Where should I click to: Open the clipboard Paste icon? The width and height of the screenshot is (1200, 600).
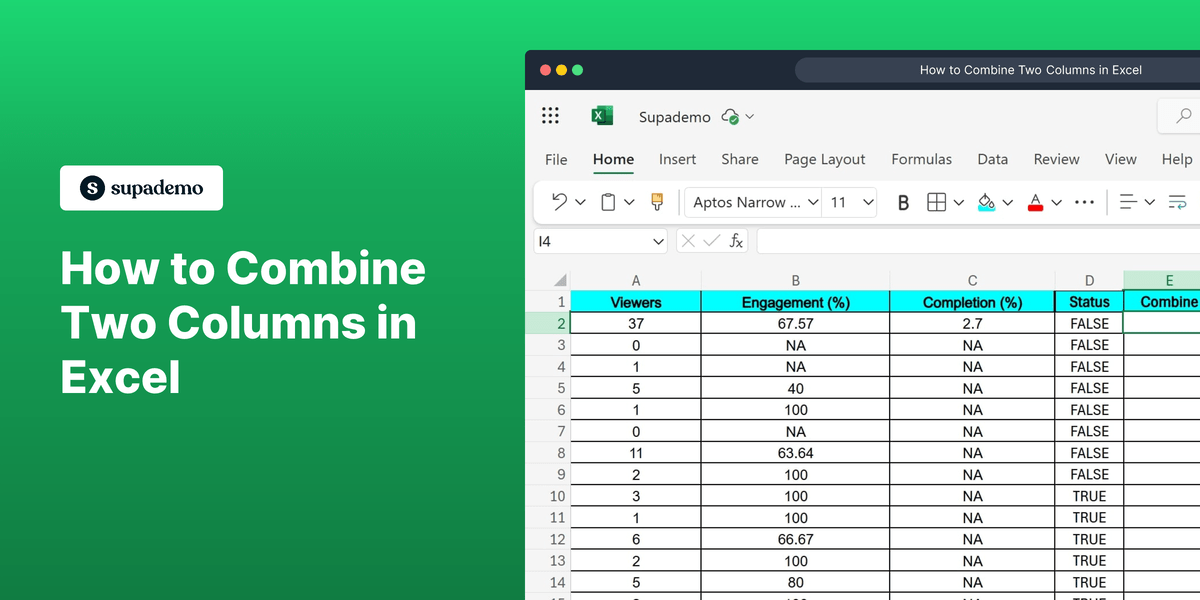point(607,201)
